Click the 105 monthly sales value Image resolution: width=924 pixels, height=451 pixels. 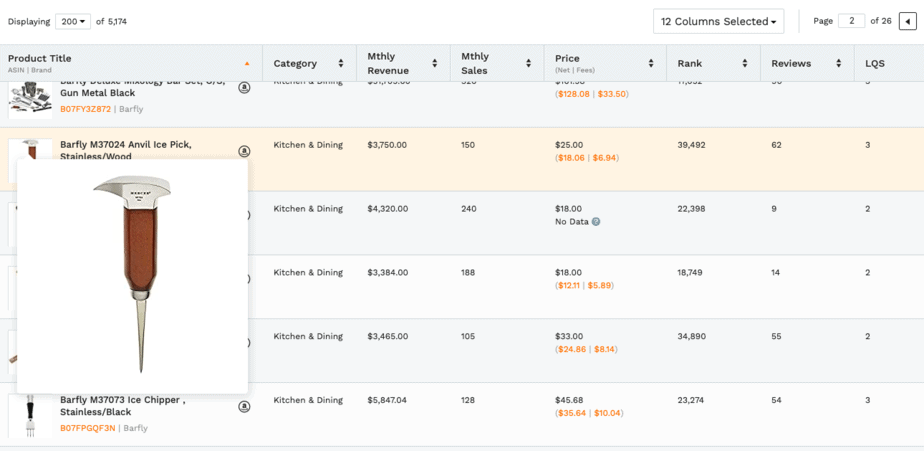[468, 336]
